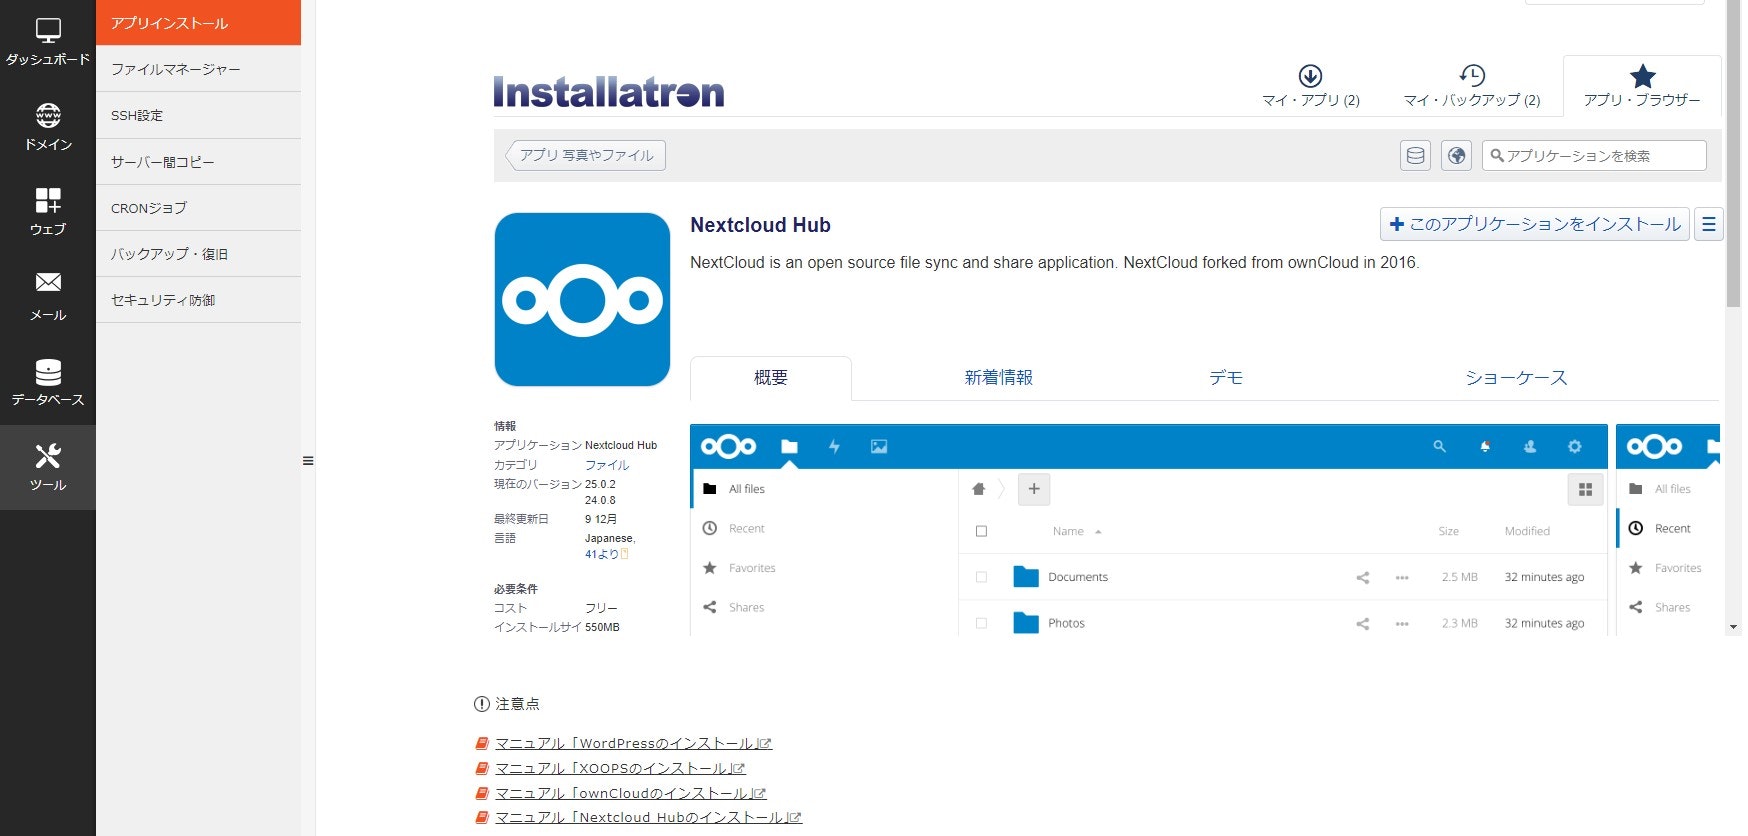Click the globe icon button in toolbar
The height and width of the screenshot is (836, 1748).
tap(1456, 156)
